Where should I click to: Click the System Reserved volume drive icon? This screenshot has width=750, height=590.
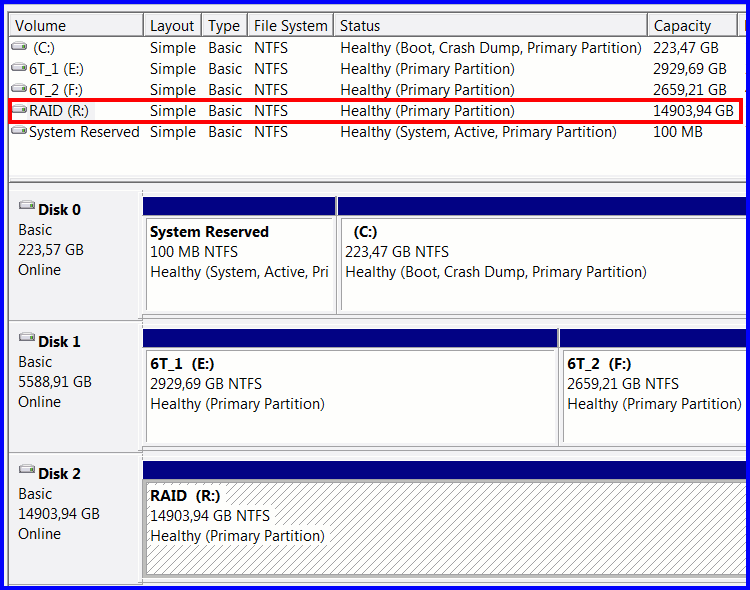tap(19, 131)
